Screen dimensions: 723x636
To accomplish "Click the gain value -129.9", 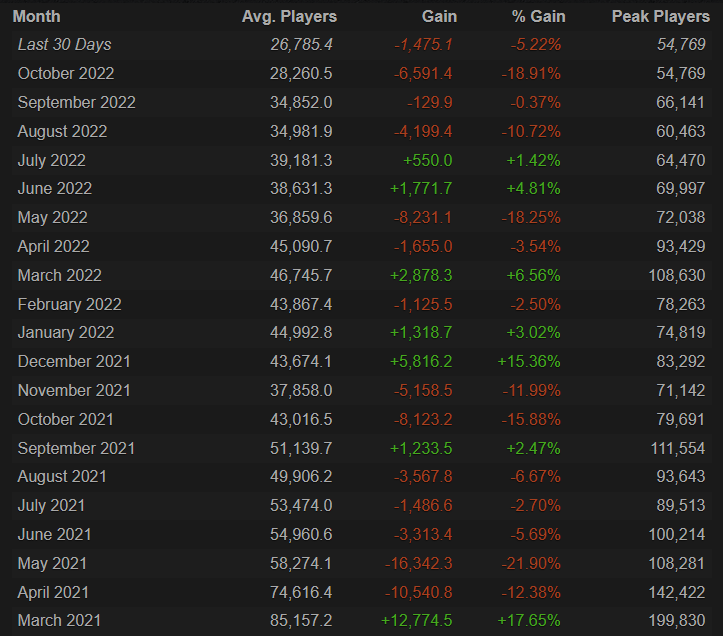I will click(x=430, y=102).
